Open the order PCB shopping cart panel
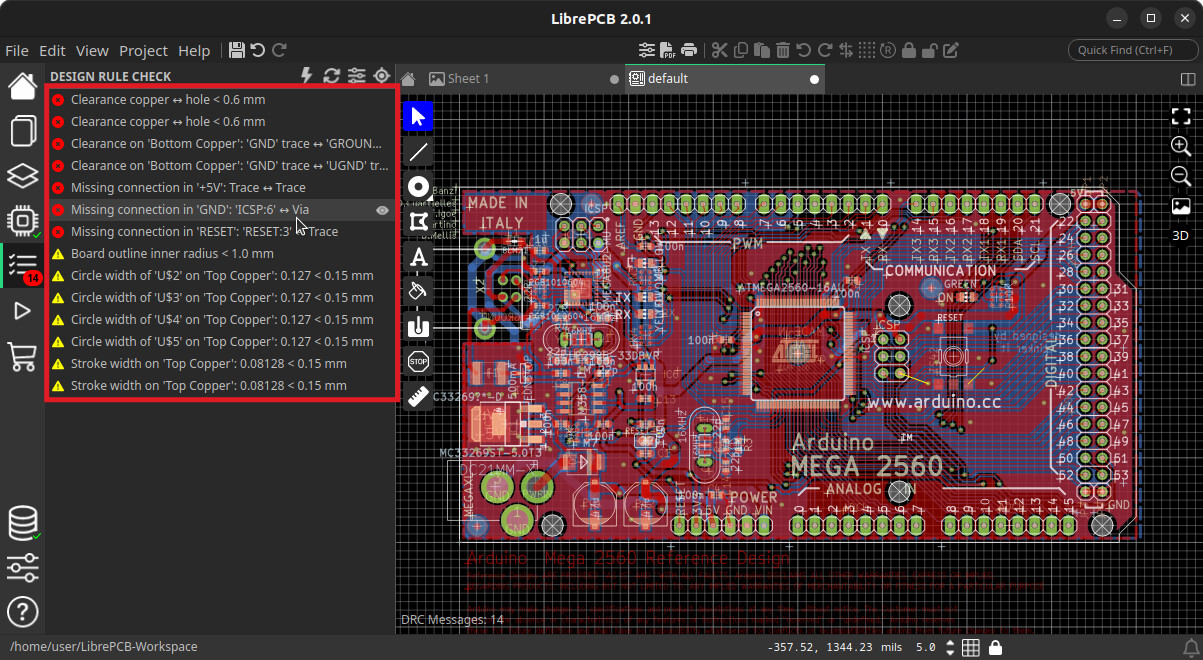 (22, 356)
